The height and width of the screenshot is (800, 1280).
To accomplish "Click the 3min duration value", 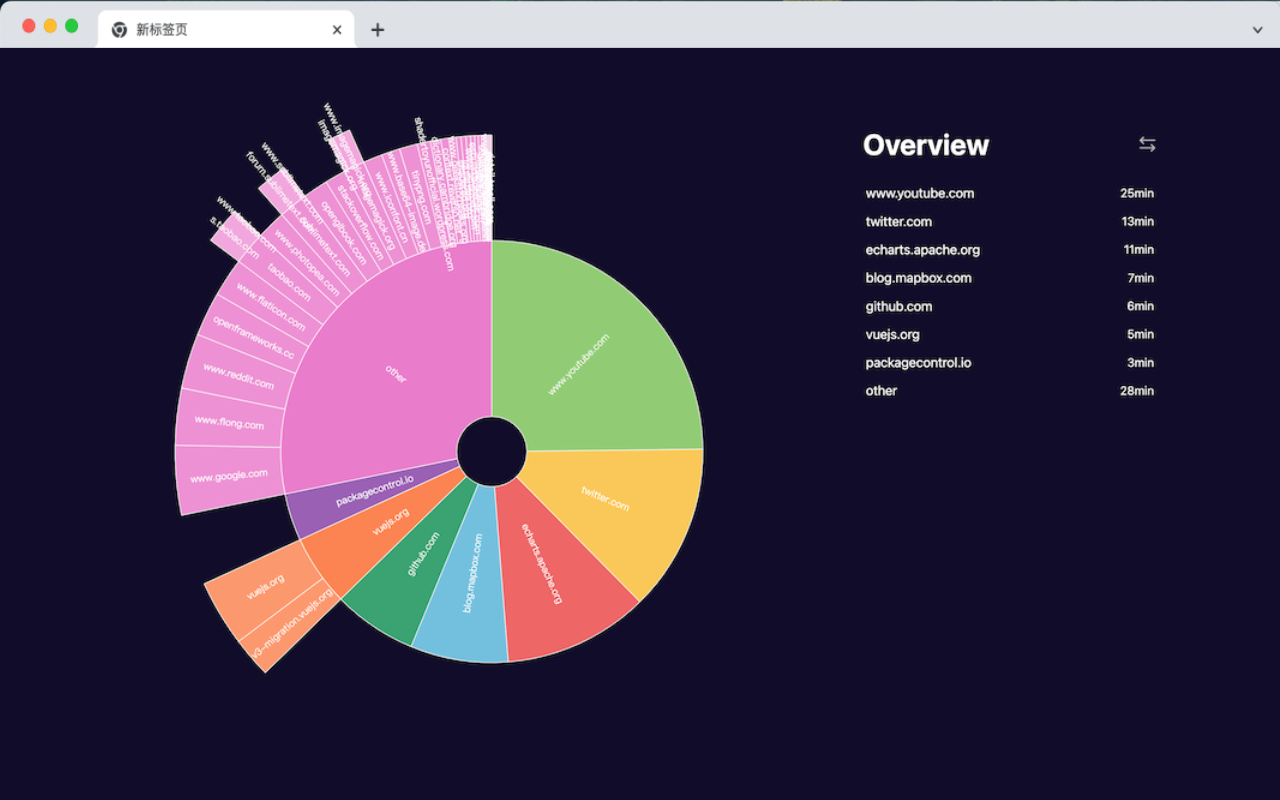I will pos(1141,363).
